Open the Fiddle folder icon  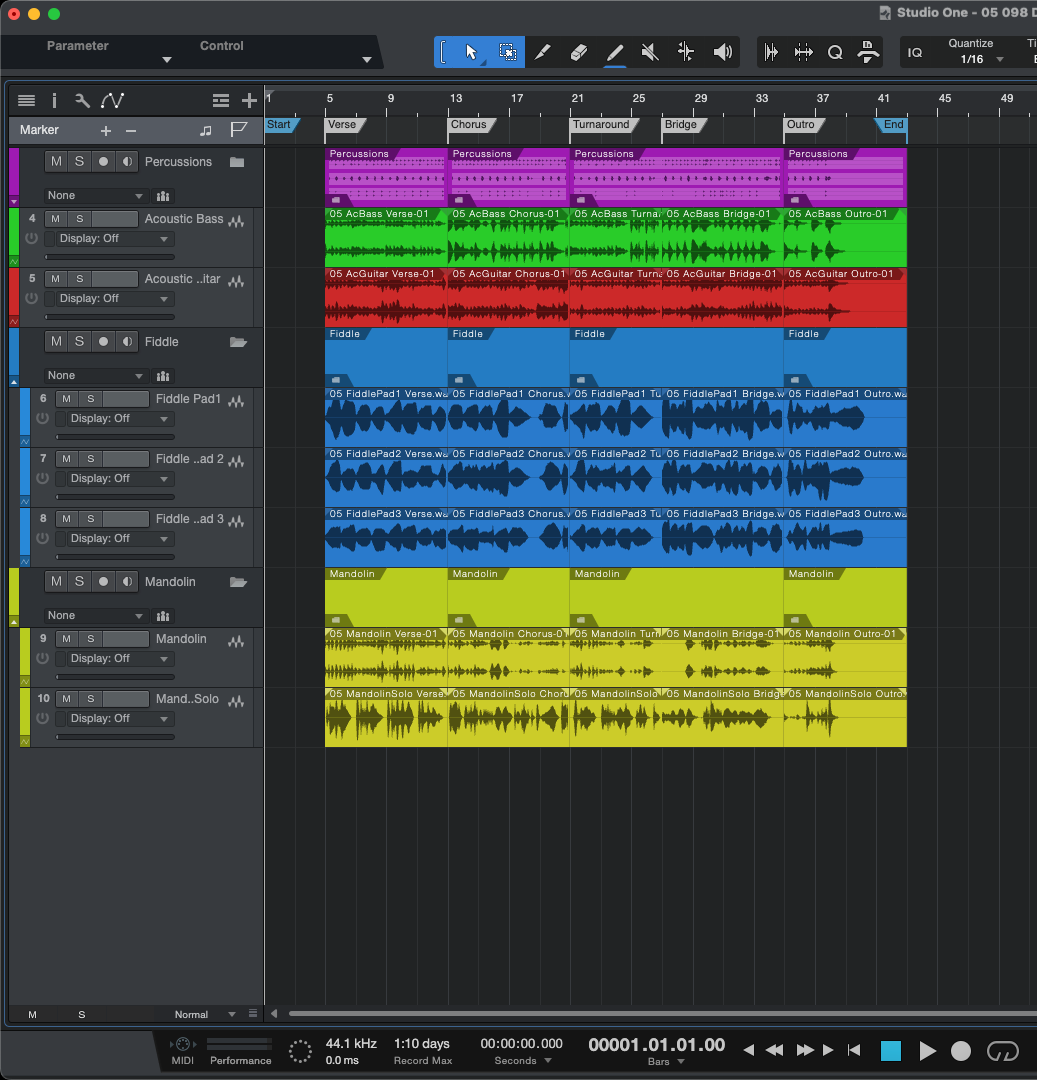[x=238, y=342]
